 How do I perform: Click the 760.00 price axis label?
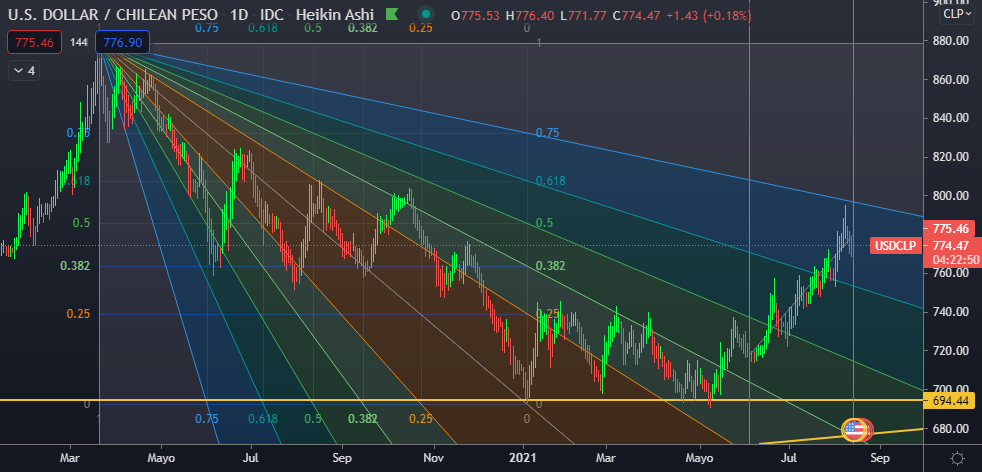point(951,274)
